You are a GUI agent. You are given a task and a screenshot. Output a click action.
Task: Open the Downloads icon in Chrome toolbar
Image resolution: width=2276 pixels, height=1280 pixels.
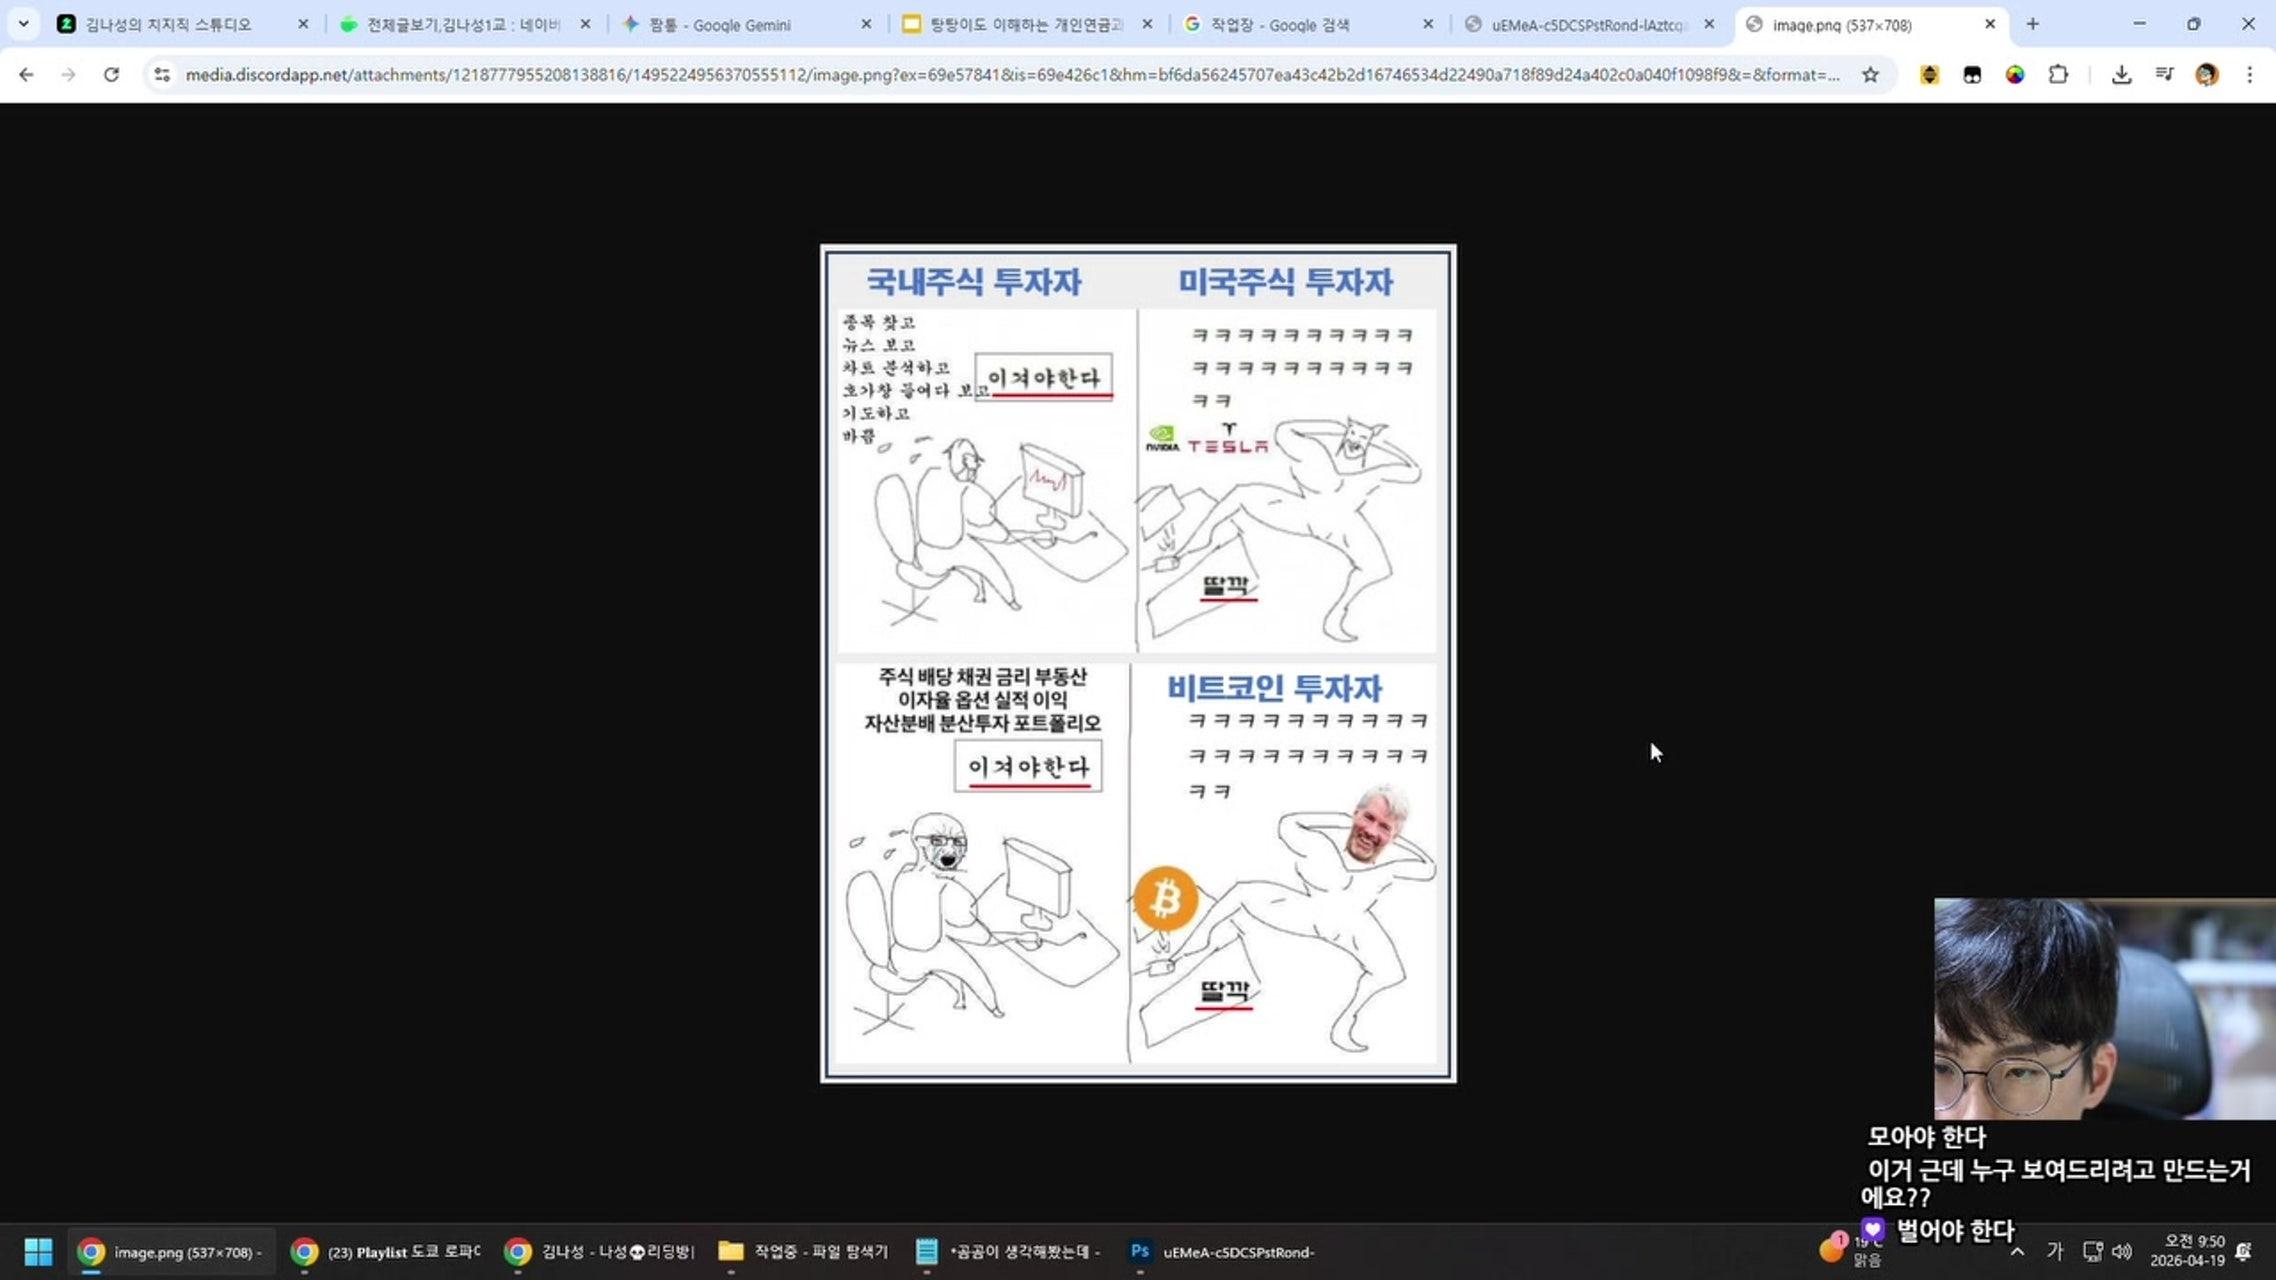(2120, 75)
